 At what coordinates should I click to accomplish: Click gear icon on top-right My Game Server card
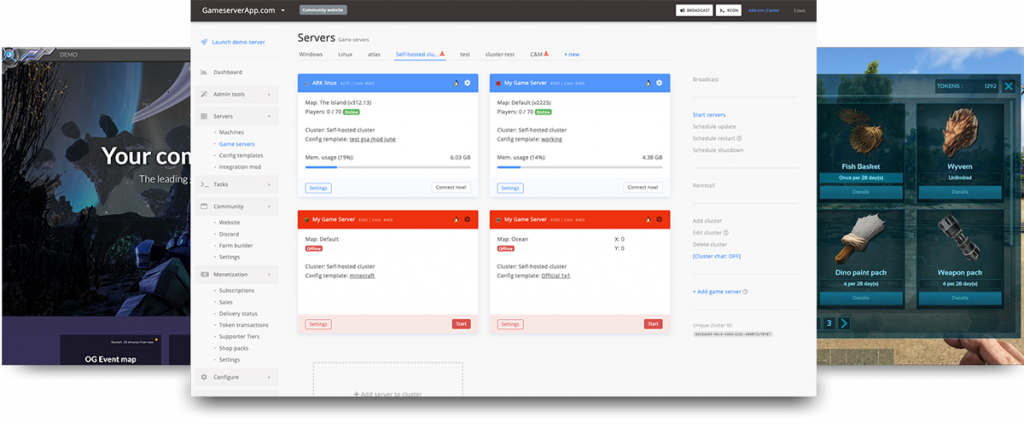(x=658, y=82)
